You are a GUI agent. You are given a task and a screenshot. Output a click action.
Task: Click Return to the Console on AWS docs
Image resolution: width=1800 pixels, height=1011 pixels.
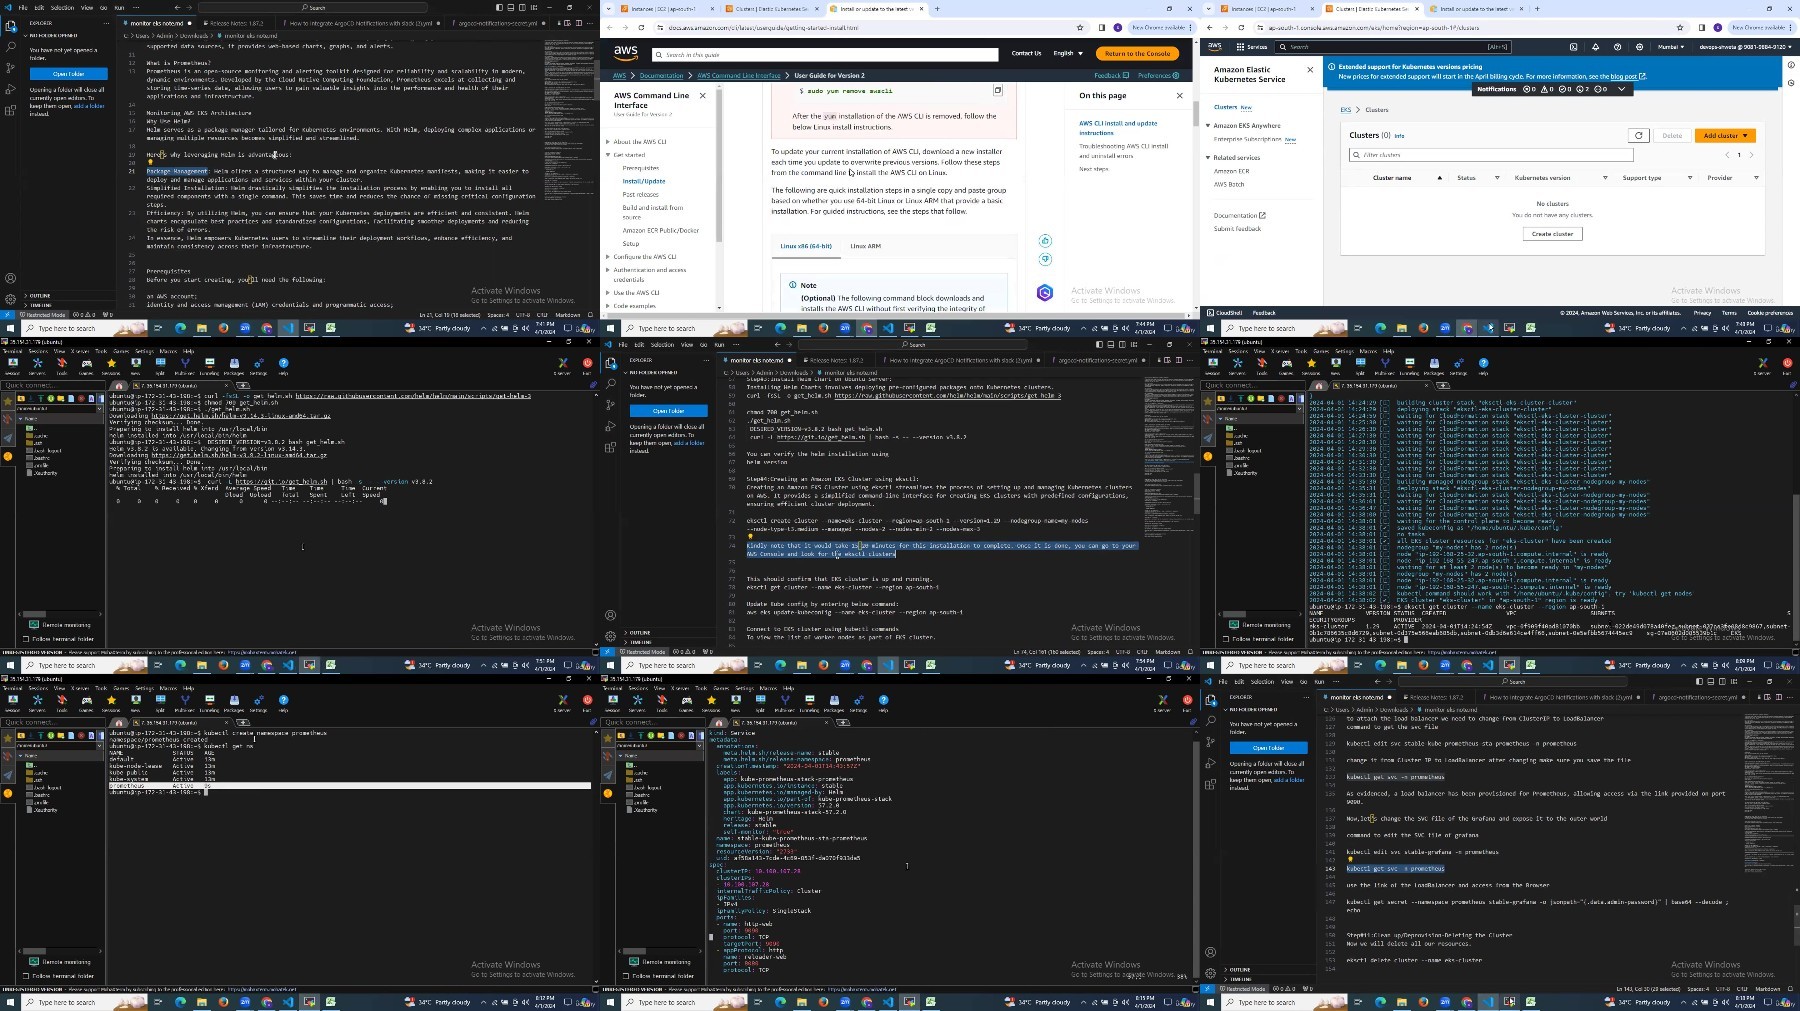1138,53
